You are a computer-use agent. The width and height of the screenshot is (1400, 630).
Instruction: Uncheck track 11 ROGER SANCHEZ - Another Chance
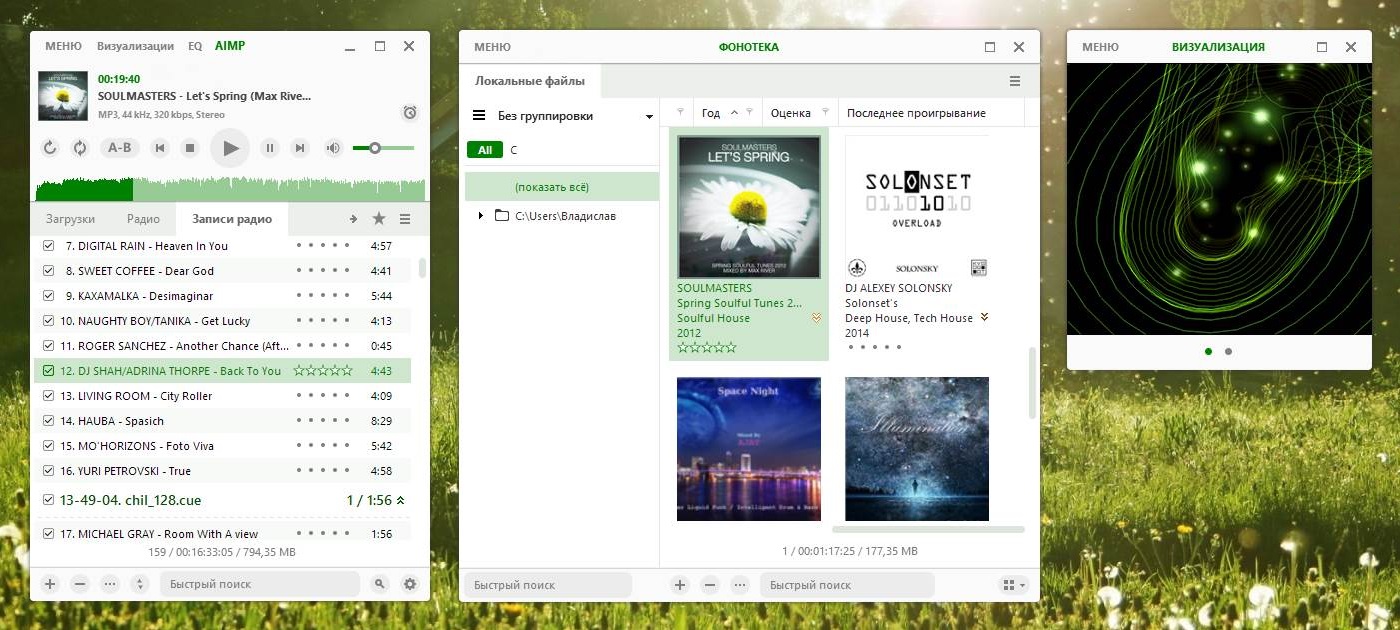[x=49, y=345]
